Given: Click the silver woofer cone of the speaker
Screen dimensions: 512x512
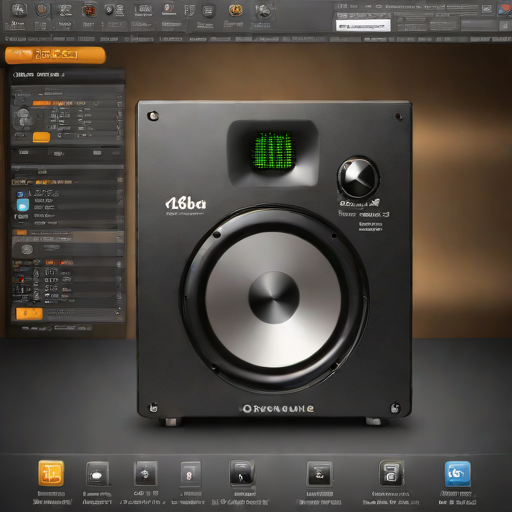Looking at the screenshot, I should click(274, 299).
